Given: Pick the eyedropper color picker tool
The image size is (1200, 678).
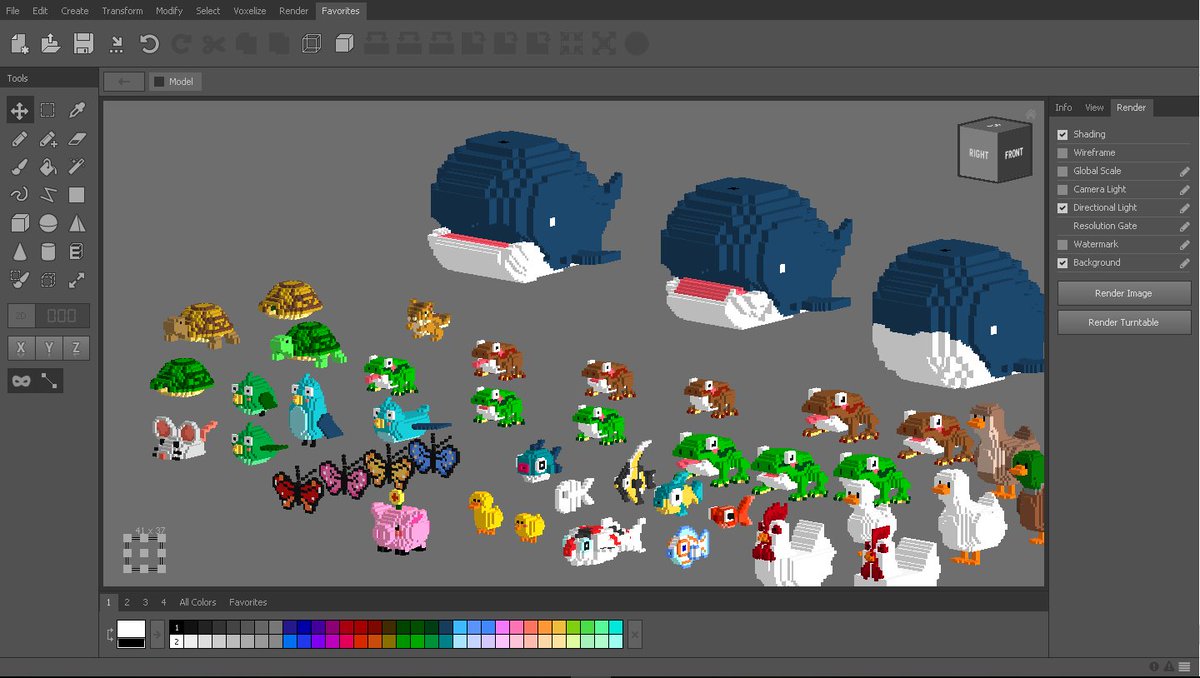Looking at the screenshot, I should (x=77, y=110).
